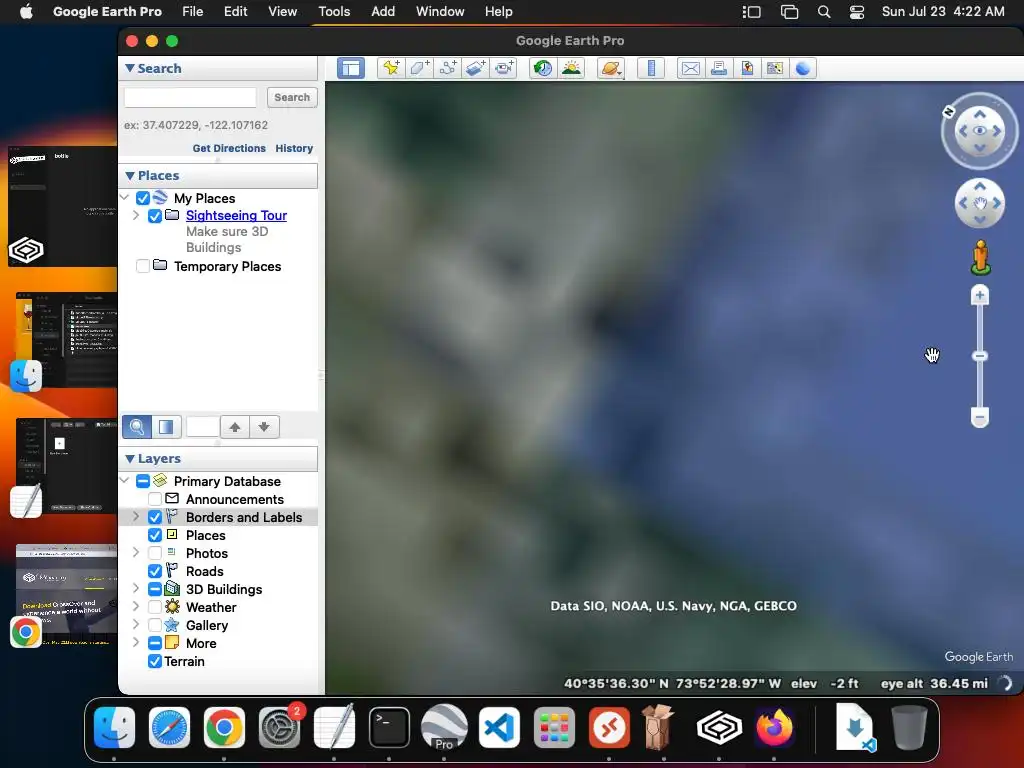Image resolution: width=1024 pixels, height=768 pixels.
Task: Enable the Announcements layer checkbox
Action: [155, 499]
